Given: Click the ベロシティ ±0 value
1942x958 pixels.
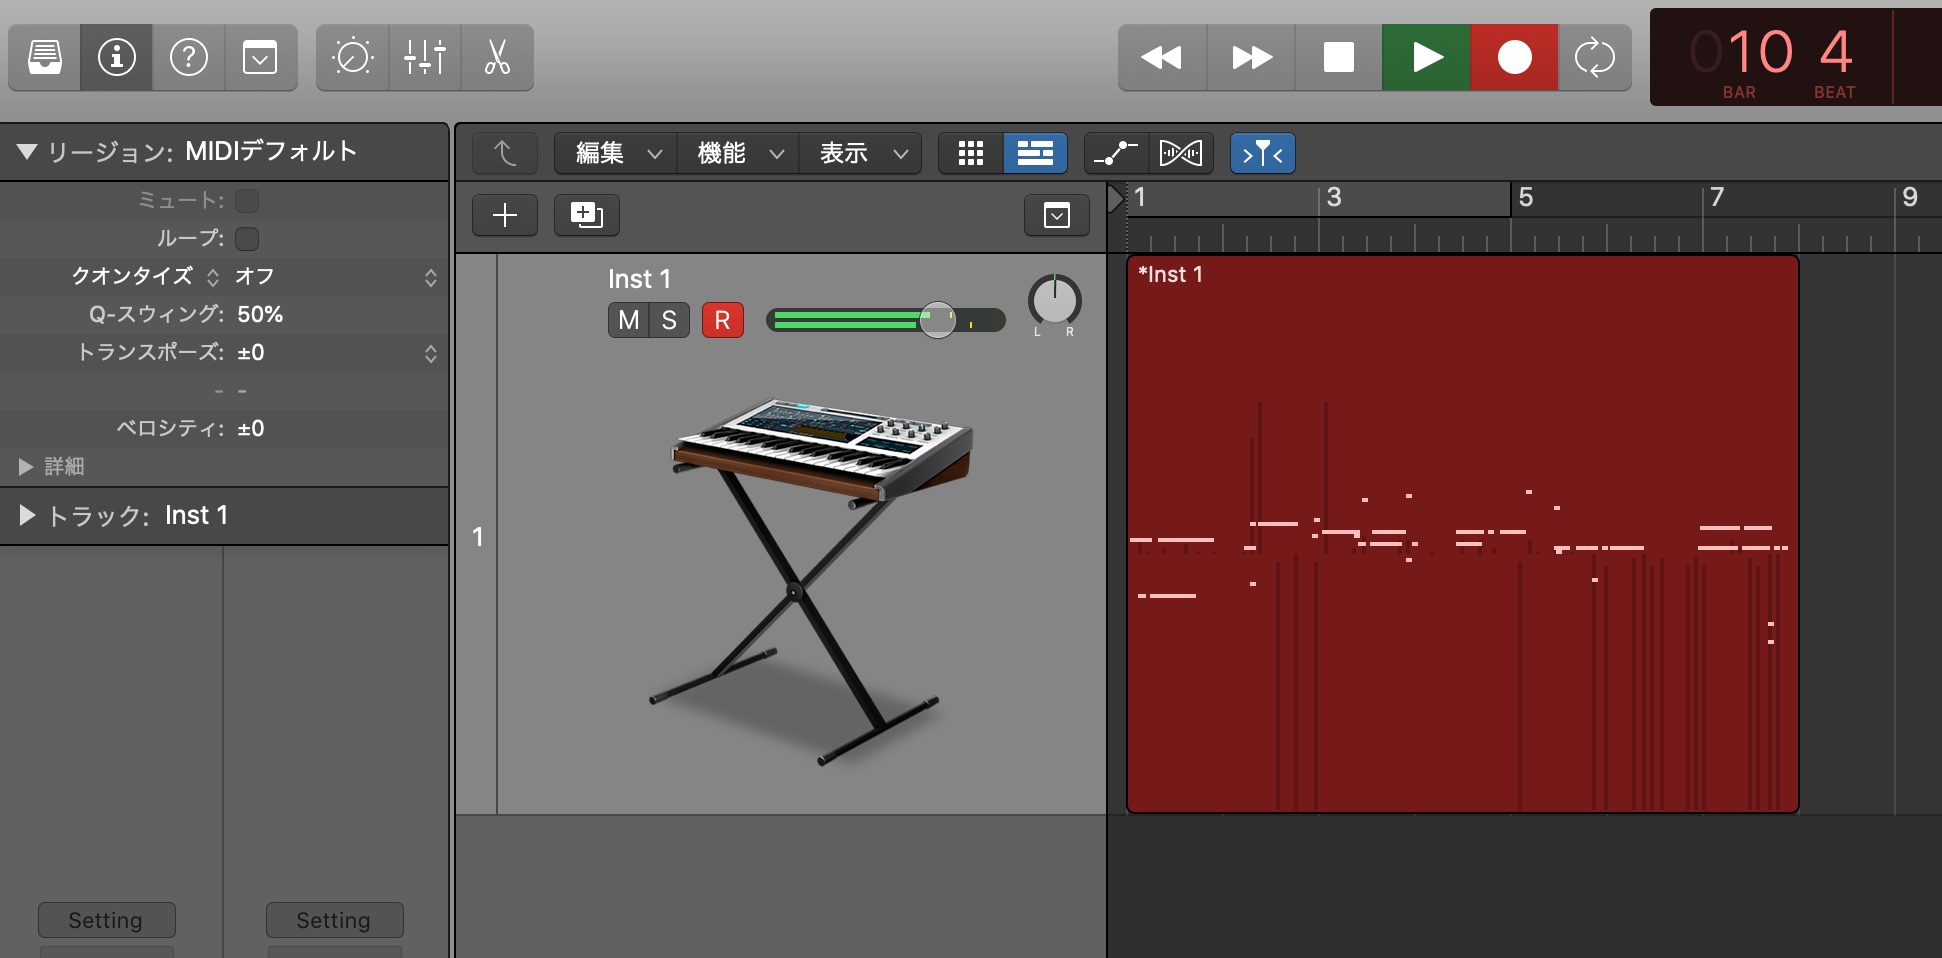Looking at the screenshot, I should (251, 428).
